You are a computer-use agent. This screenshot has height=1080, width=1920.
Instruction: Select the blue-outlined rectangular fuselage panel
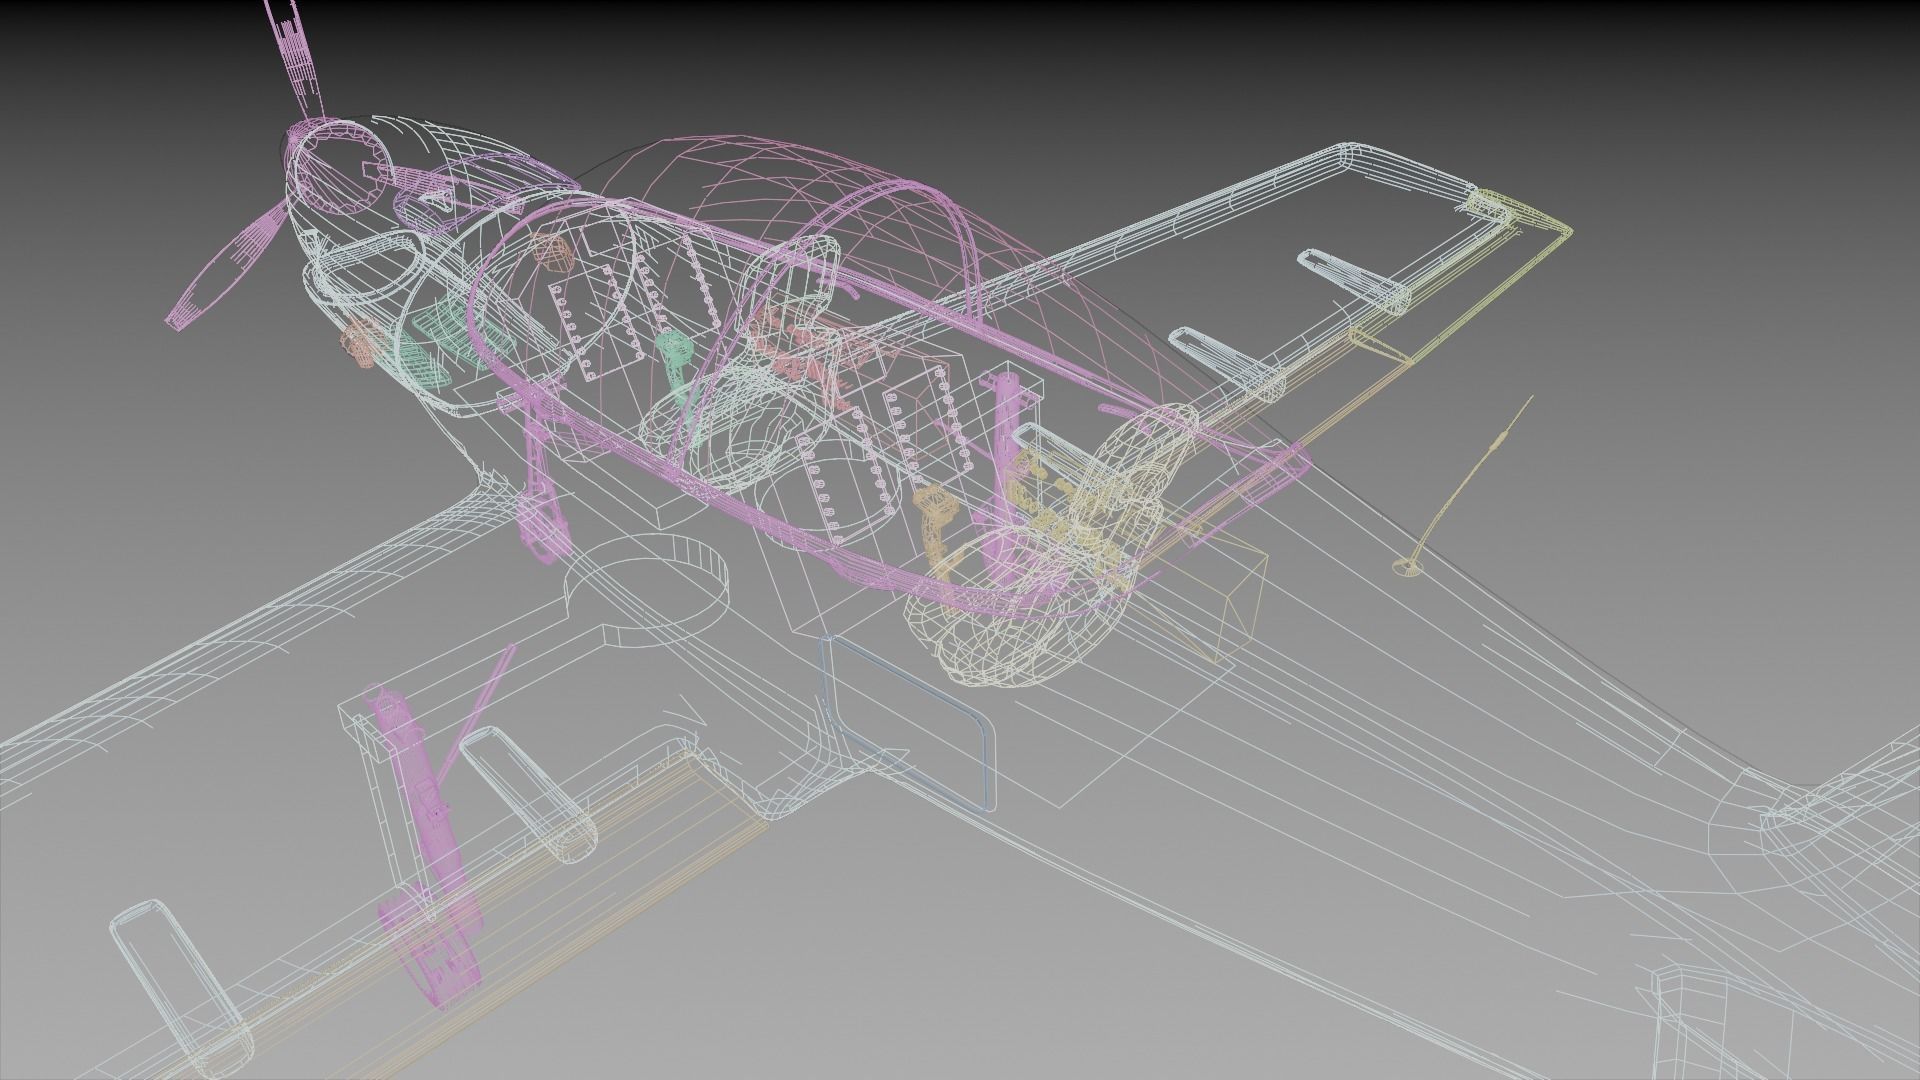(x=905, y=722)
